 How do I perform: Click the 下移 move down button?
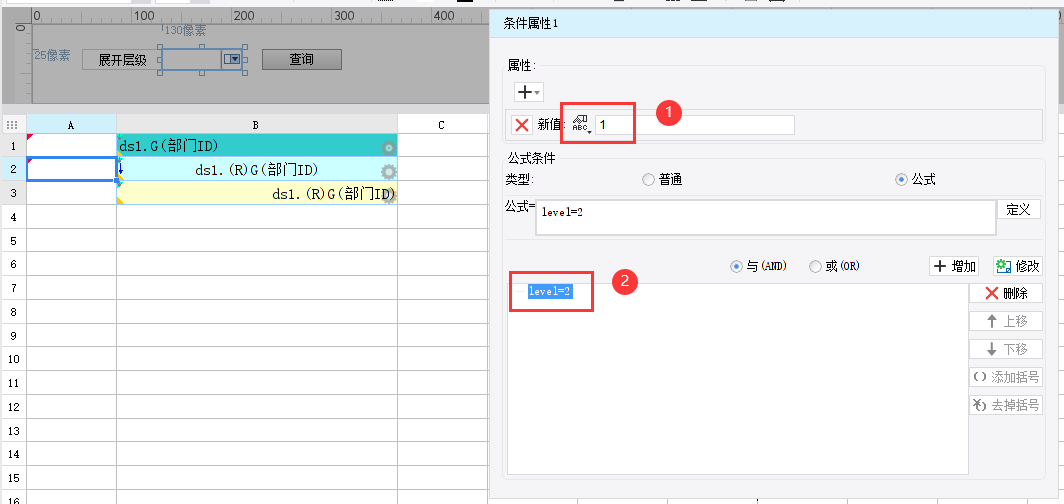tap(1005, 349)
